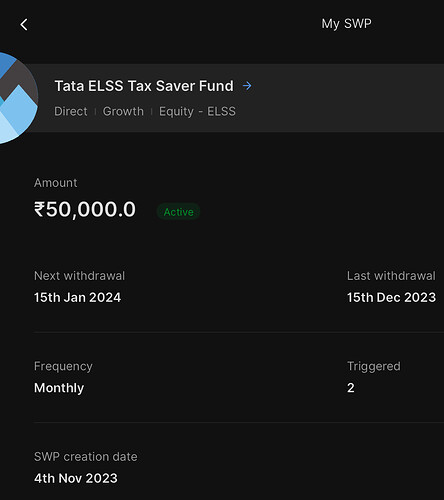444x500 pixels.
Task: Click the Last withdrawal date 15th Dec 2023
Action: click(391, 297)
